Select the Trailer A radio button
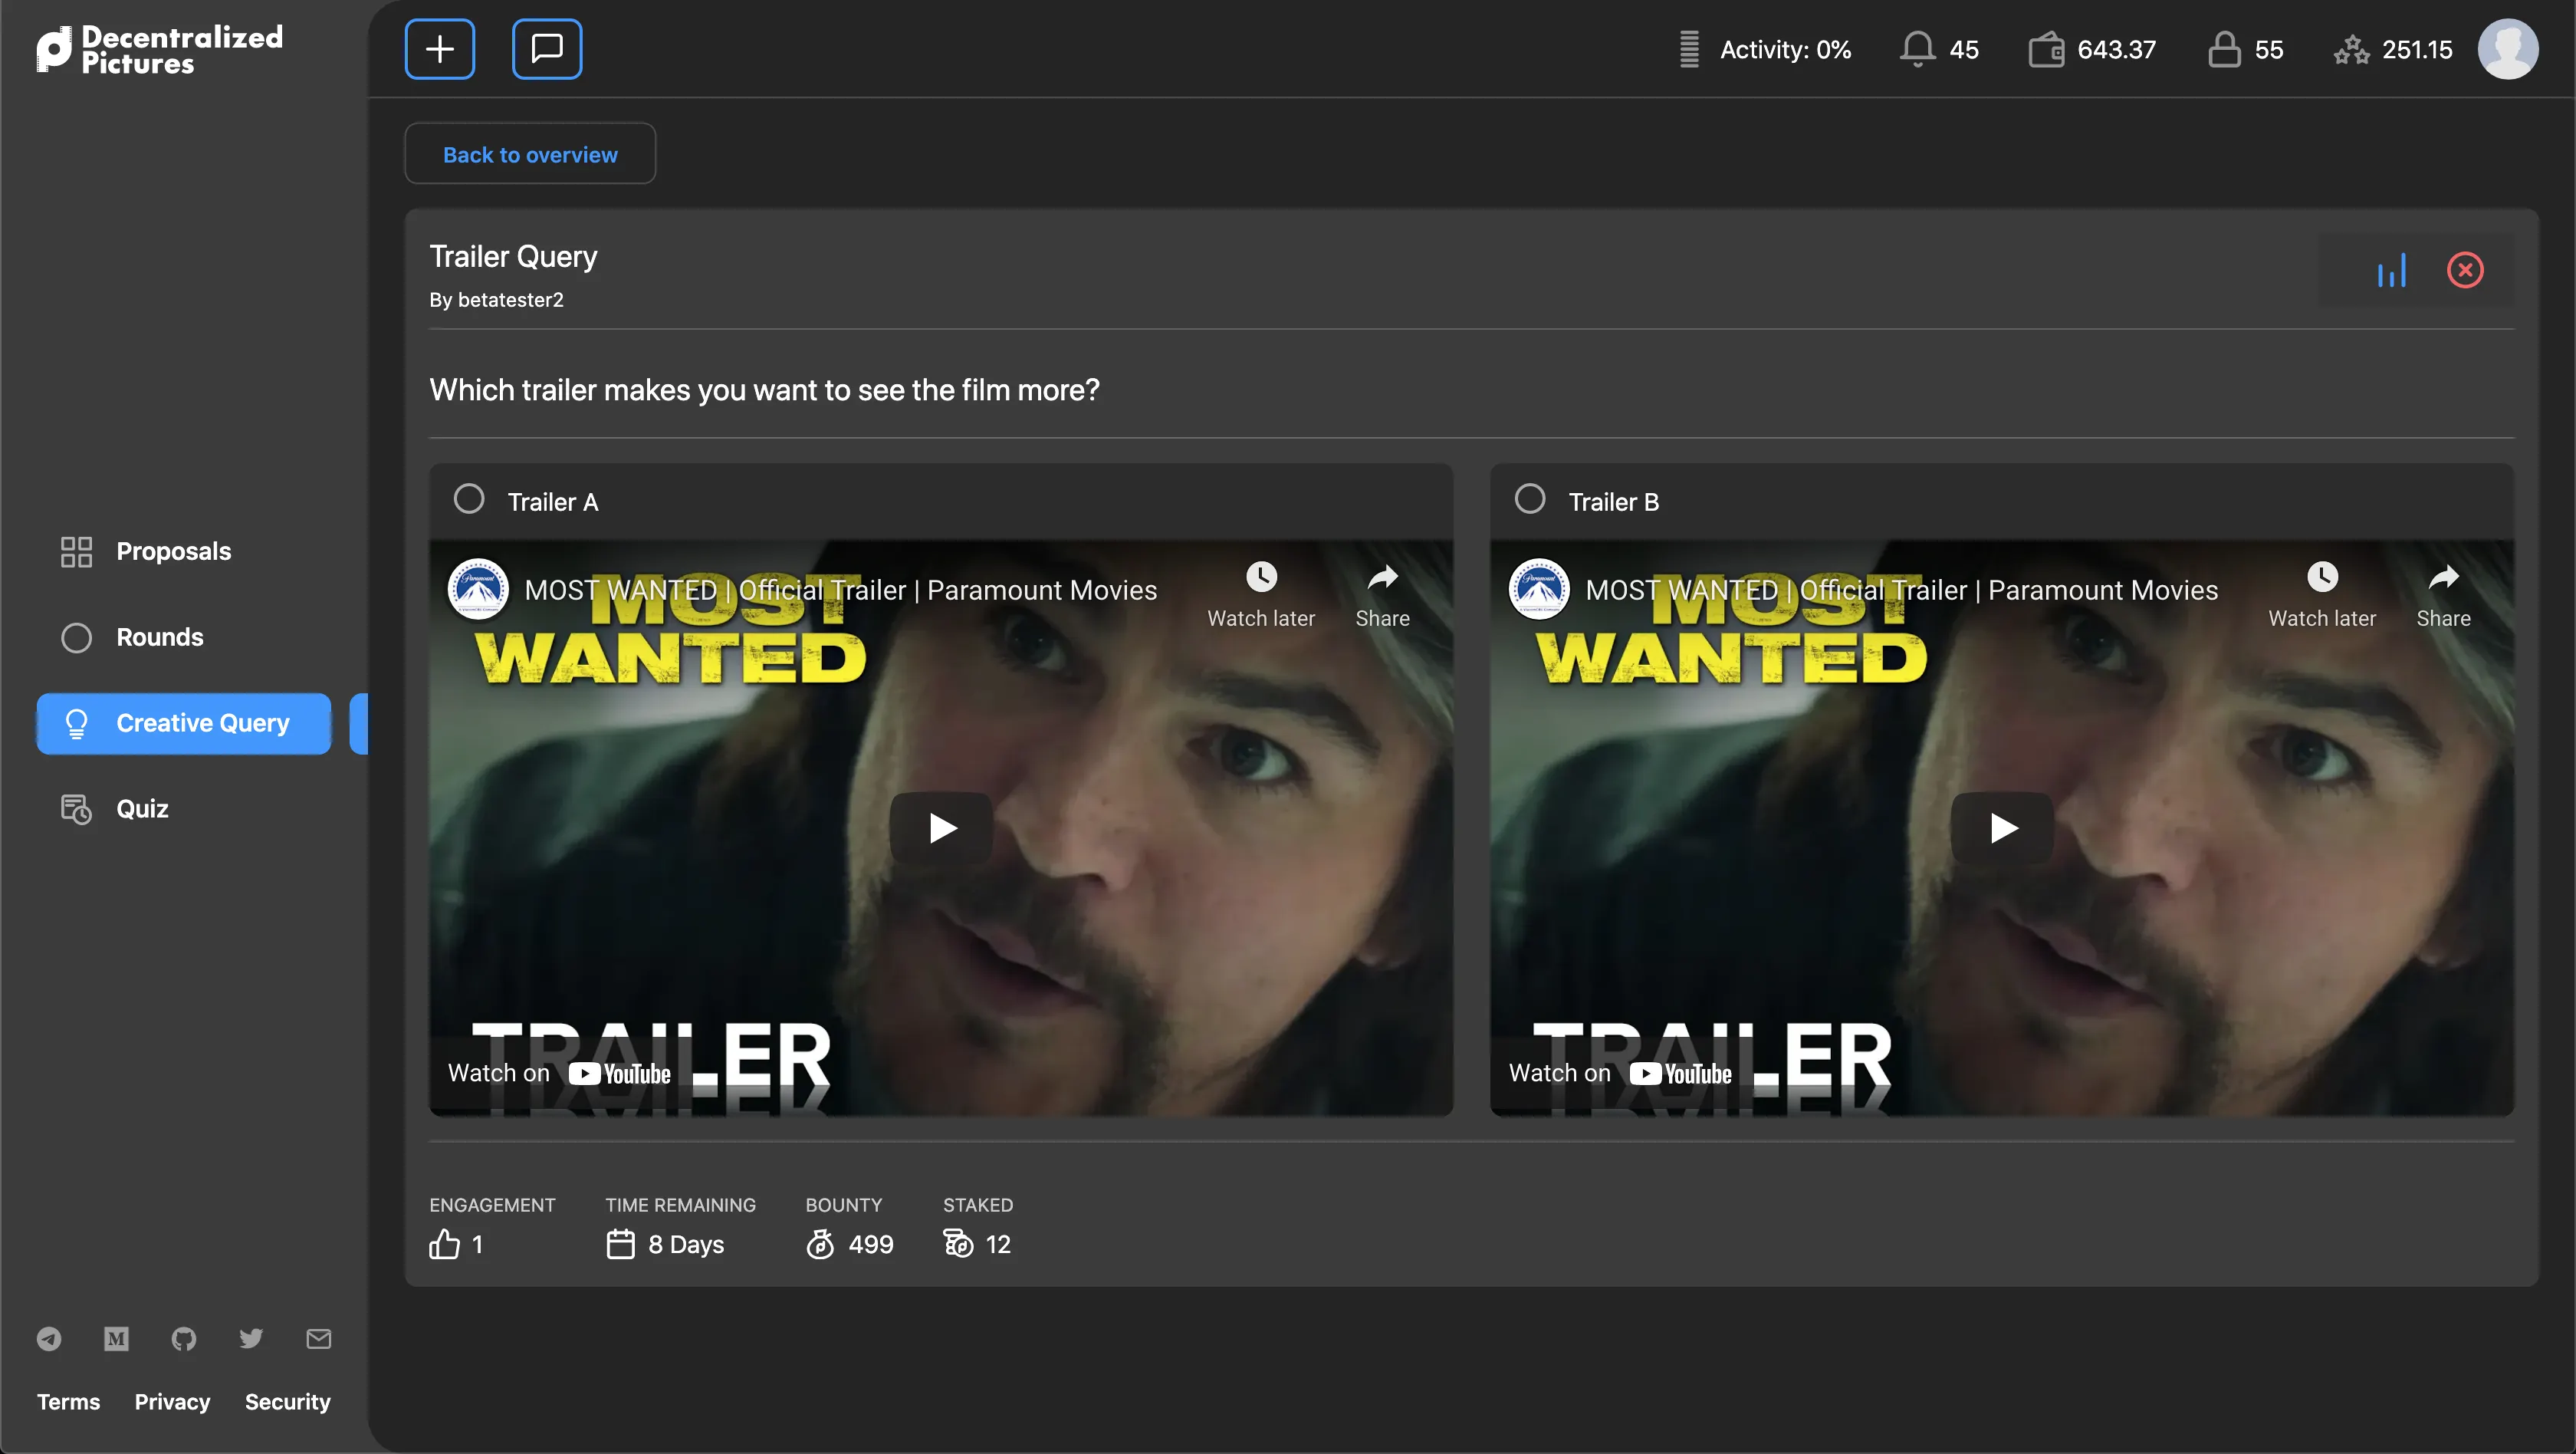2576x1454 pixels. pyautogui.click(x=468, y=498)
